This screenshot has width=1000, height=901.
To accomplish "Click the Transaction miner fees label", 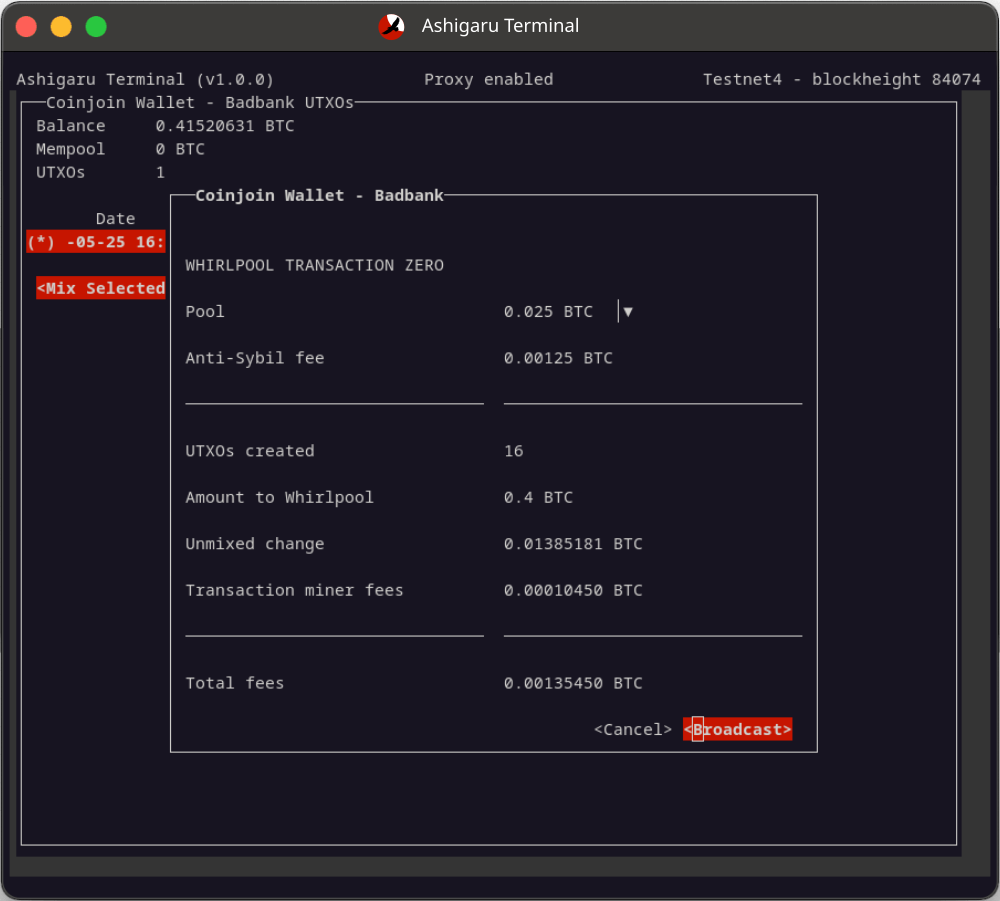I will coord(294,590).
